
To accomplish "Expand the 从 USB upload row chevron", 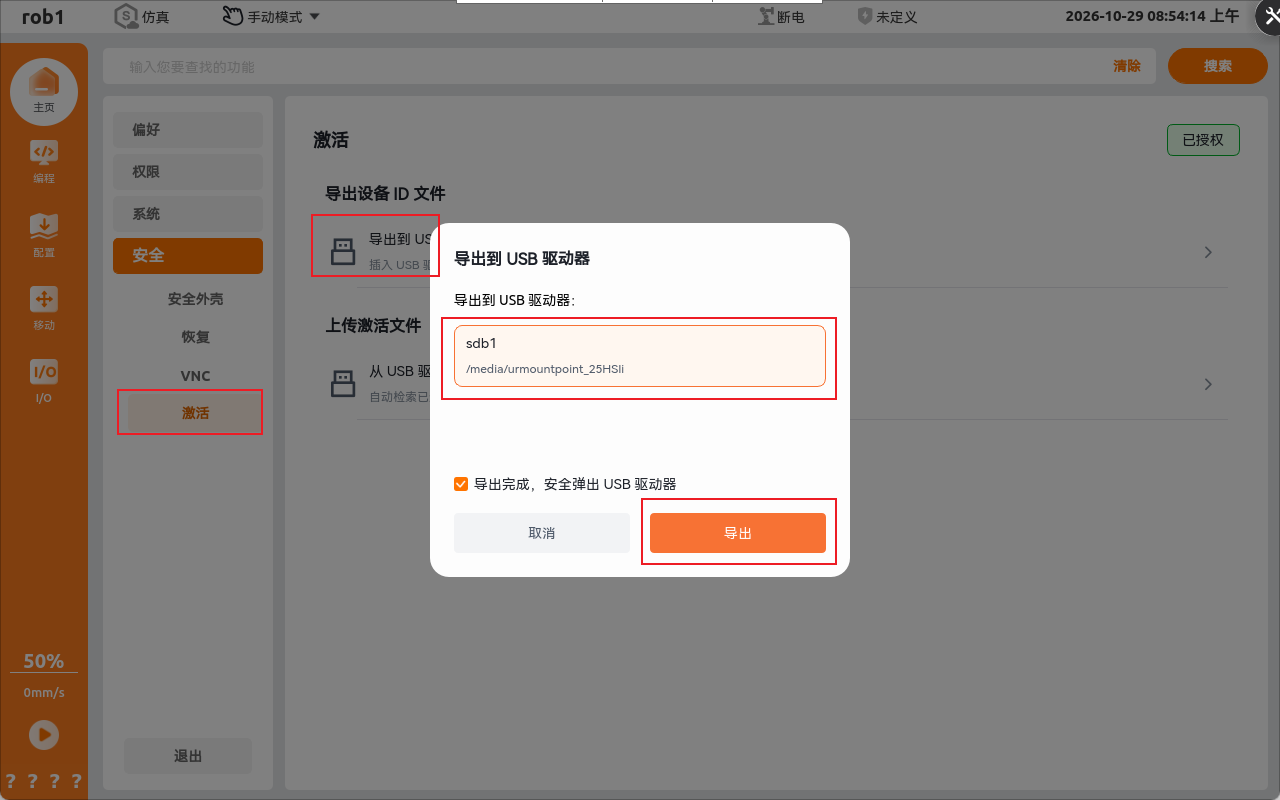I will (1208, 384).
